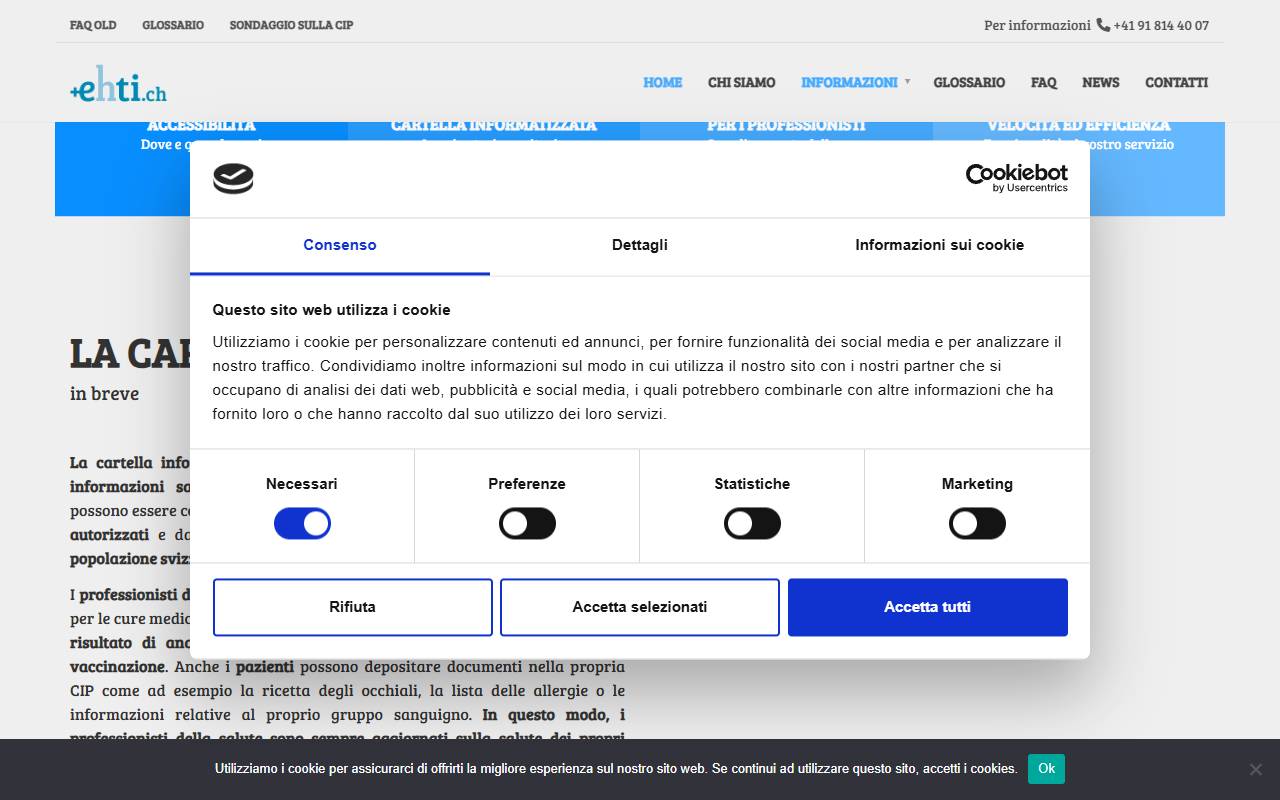
Task: Click the Accetta selezionati button
Action: click(x=640, y=607)
